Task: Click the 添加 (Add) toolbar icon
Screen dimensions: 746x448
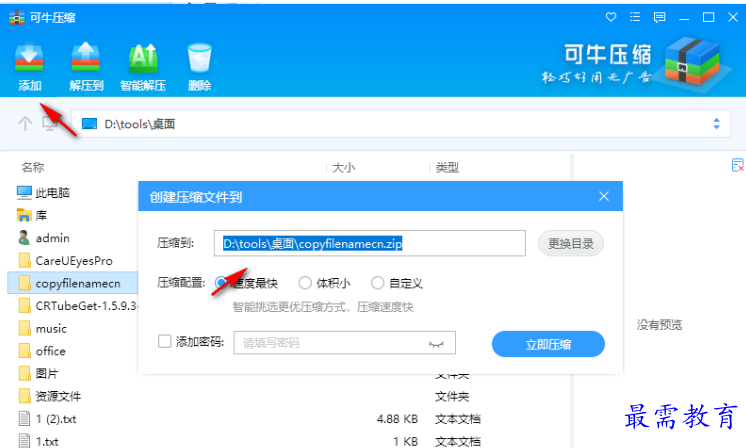Action: tap(29, 66)
